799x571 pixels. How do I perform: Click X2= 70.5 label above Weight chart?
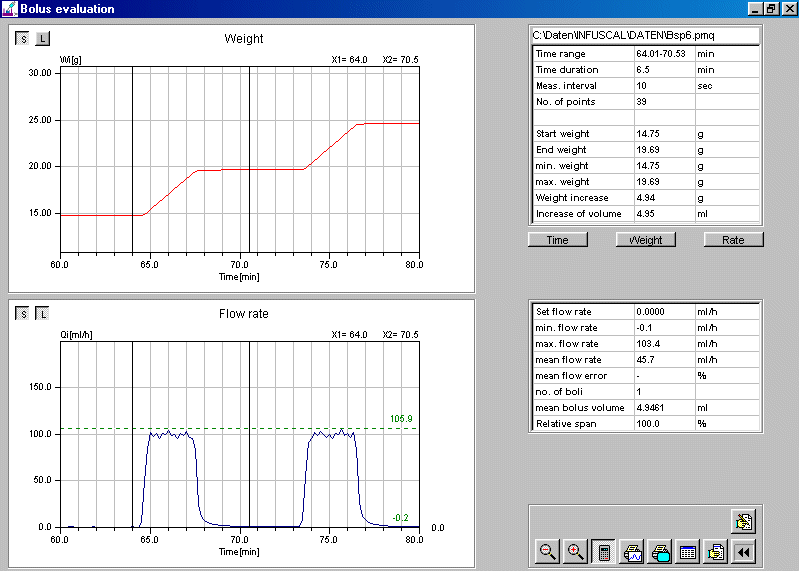point(401,60)
